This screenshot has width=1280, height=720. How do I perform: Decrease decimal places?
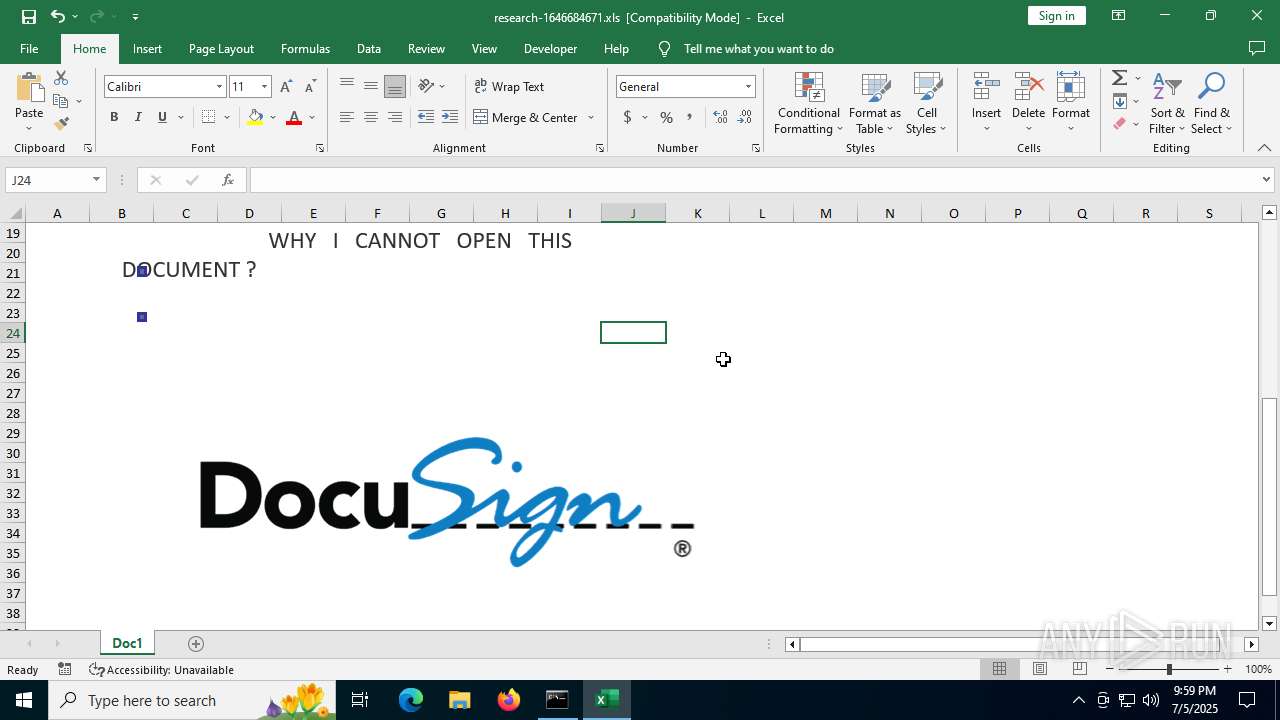746,117
